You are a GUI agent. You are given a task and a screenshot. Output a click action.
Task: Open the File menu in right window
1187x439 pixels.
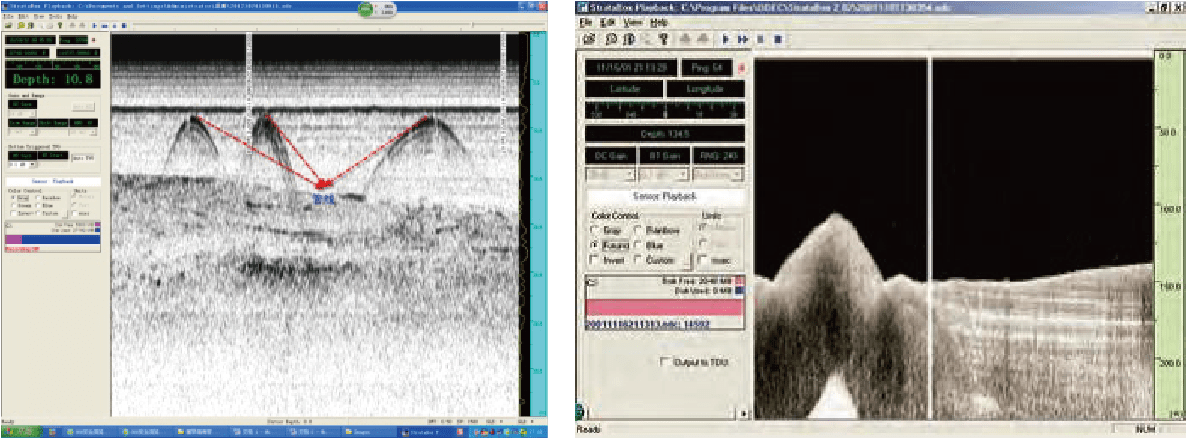point(584,21)
